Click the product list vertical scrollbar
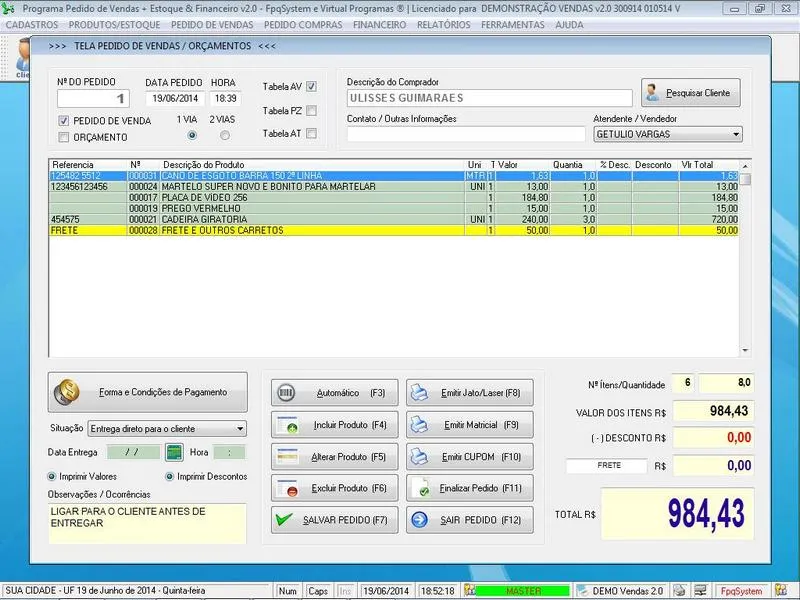Viewport: 800px width, 600px height. 745,260
